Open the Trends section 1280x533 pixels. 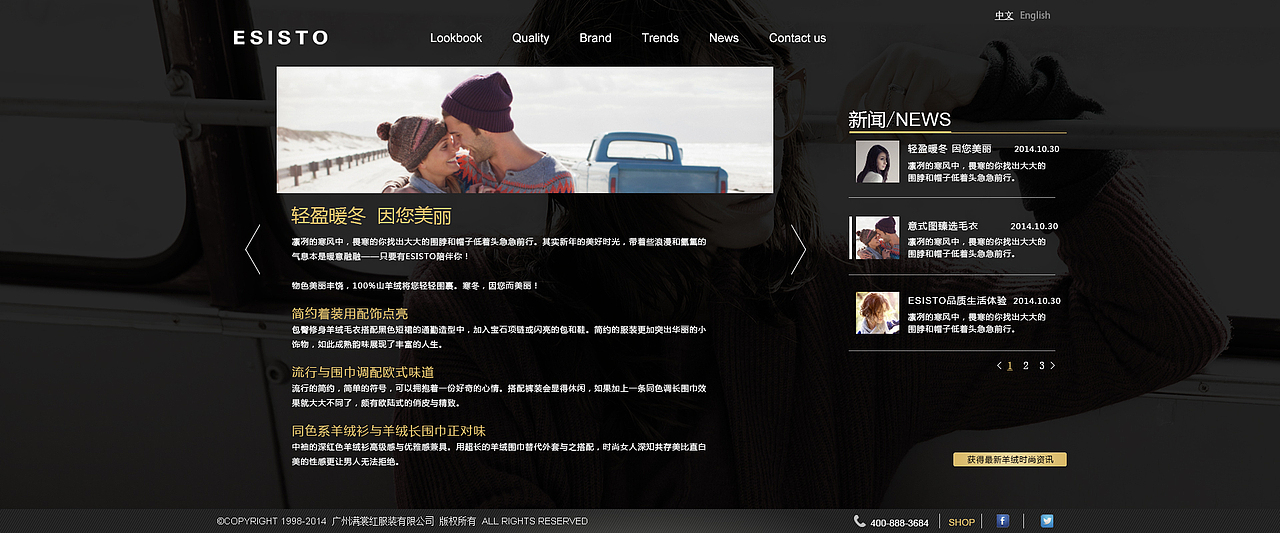pos(660,38)
